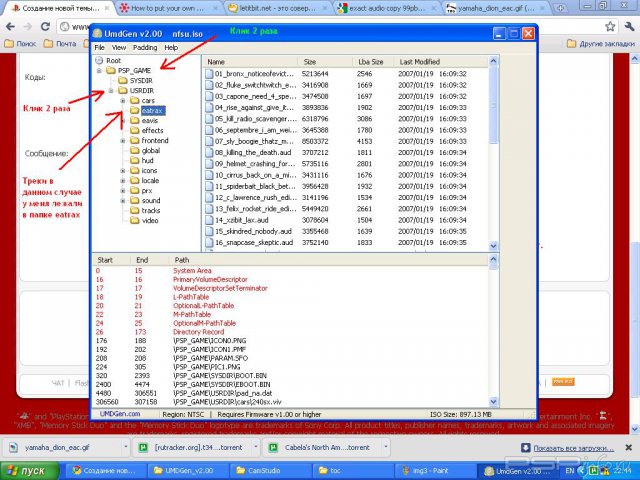Click the tracks folder icon
640x480 pixels.
[x=133, y=210]
